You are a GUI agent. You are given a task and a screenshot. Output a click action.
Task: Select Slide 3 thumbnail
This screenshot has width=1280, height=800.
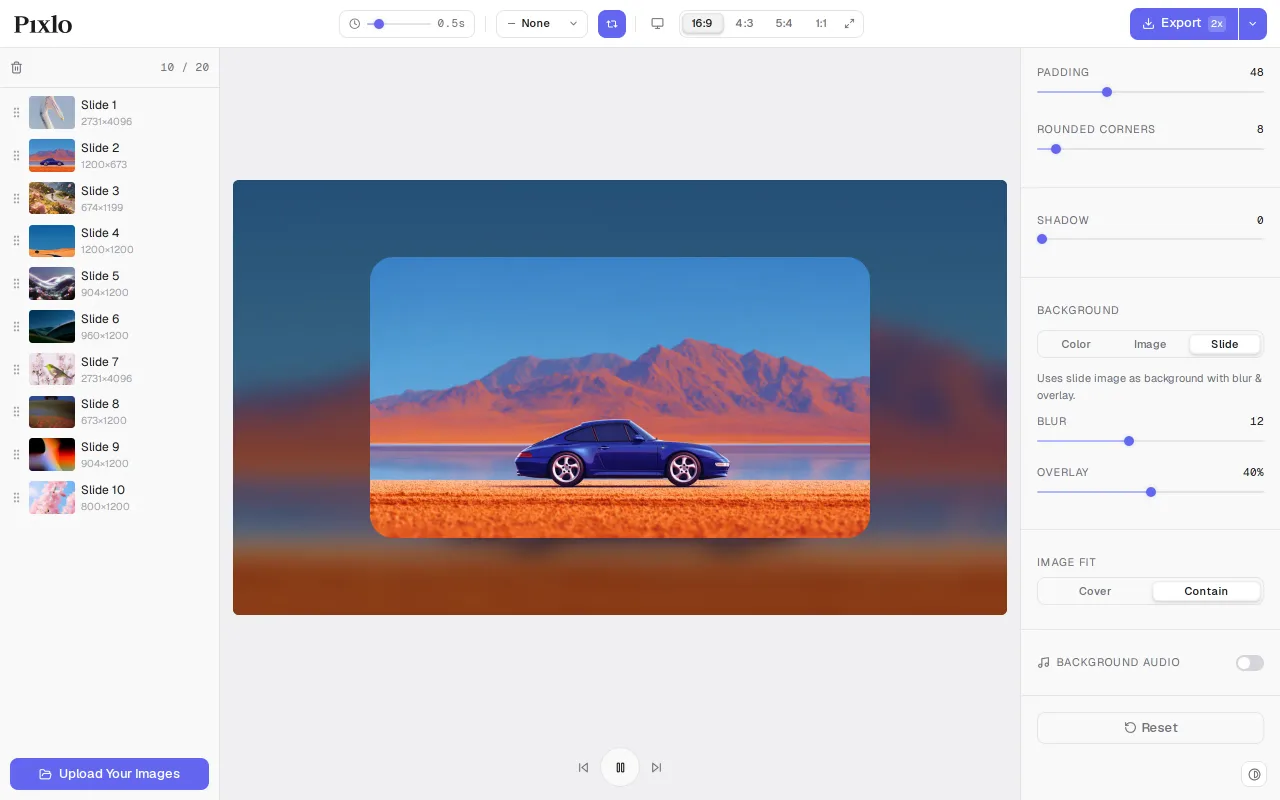pos(52,199)
